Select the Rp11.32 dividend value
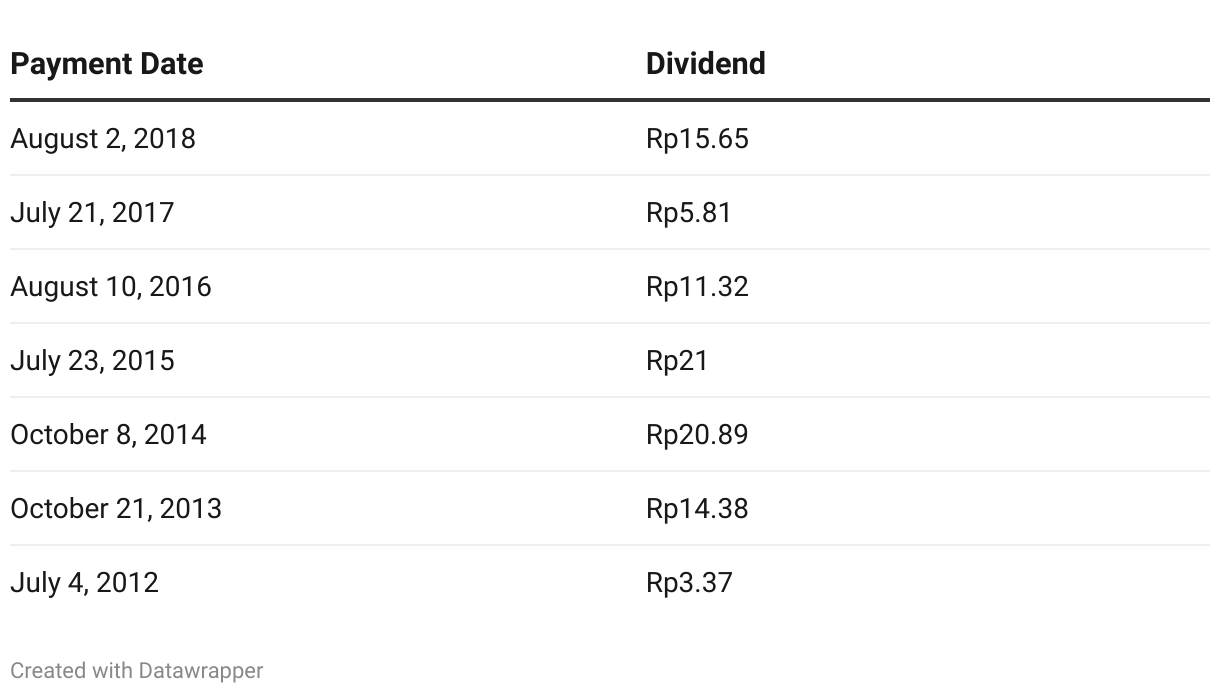 [x=697, y=287]
